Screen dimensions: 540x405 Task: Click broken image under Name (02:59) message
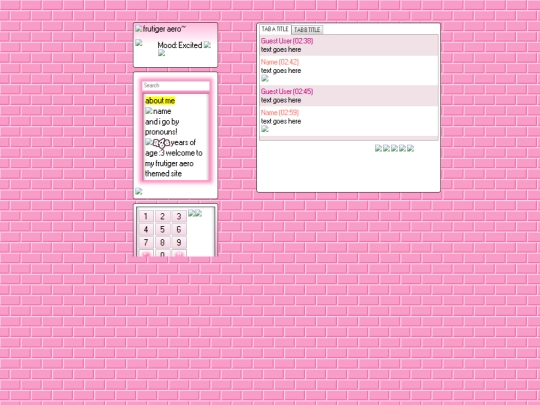[265, 129]
